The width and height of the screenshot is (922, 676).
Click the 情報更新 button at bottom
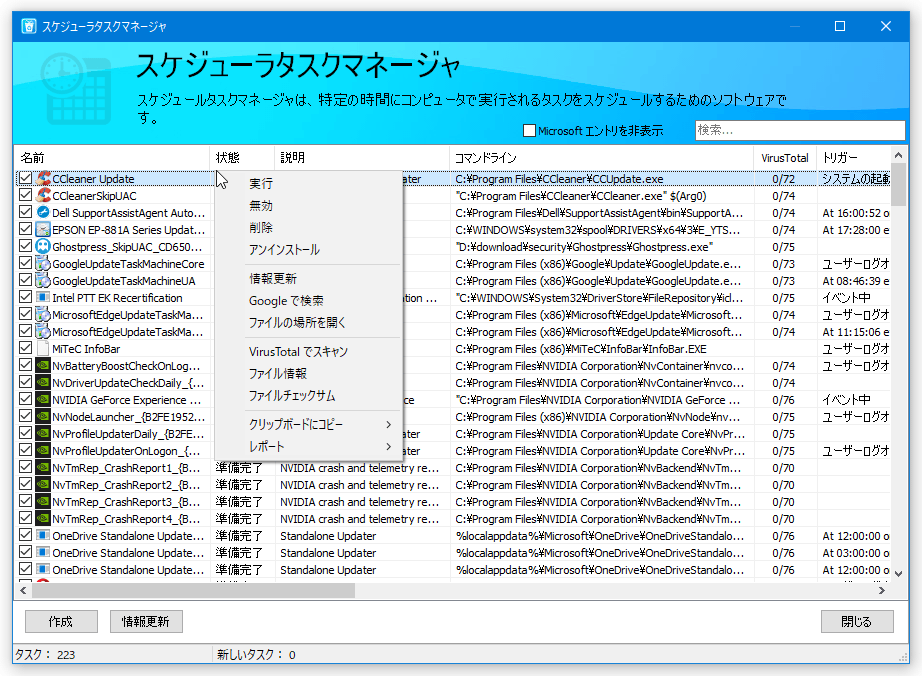pos(146,621)
